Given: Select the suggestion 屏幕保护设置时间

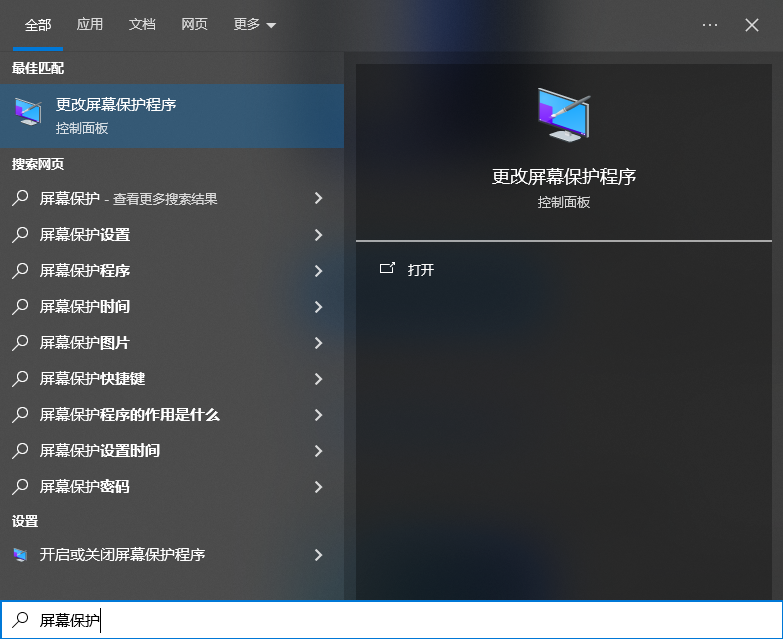Looking at the screenshot, I should (x=172, y=450).
